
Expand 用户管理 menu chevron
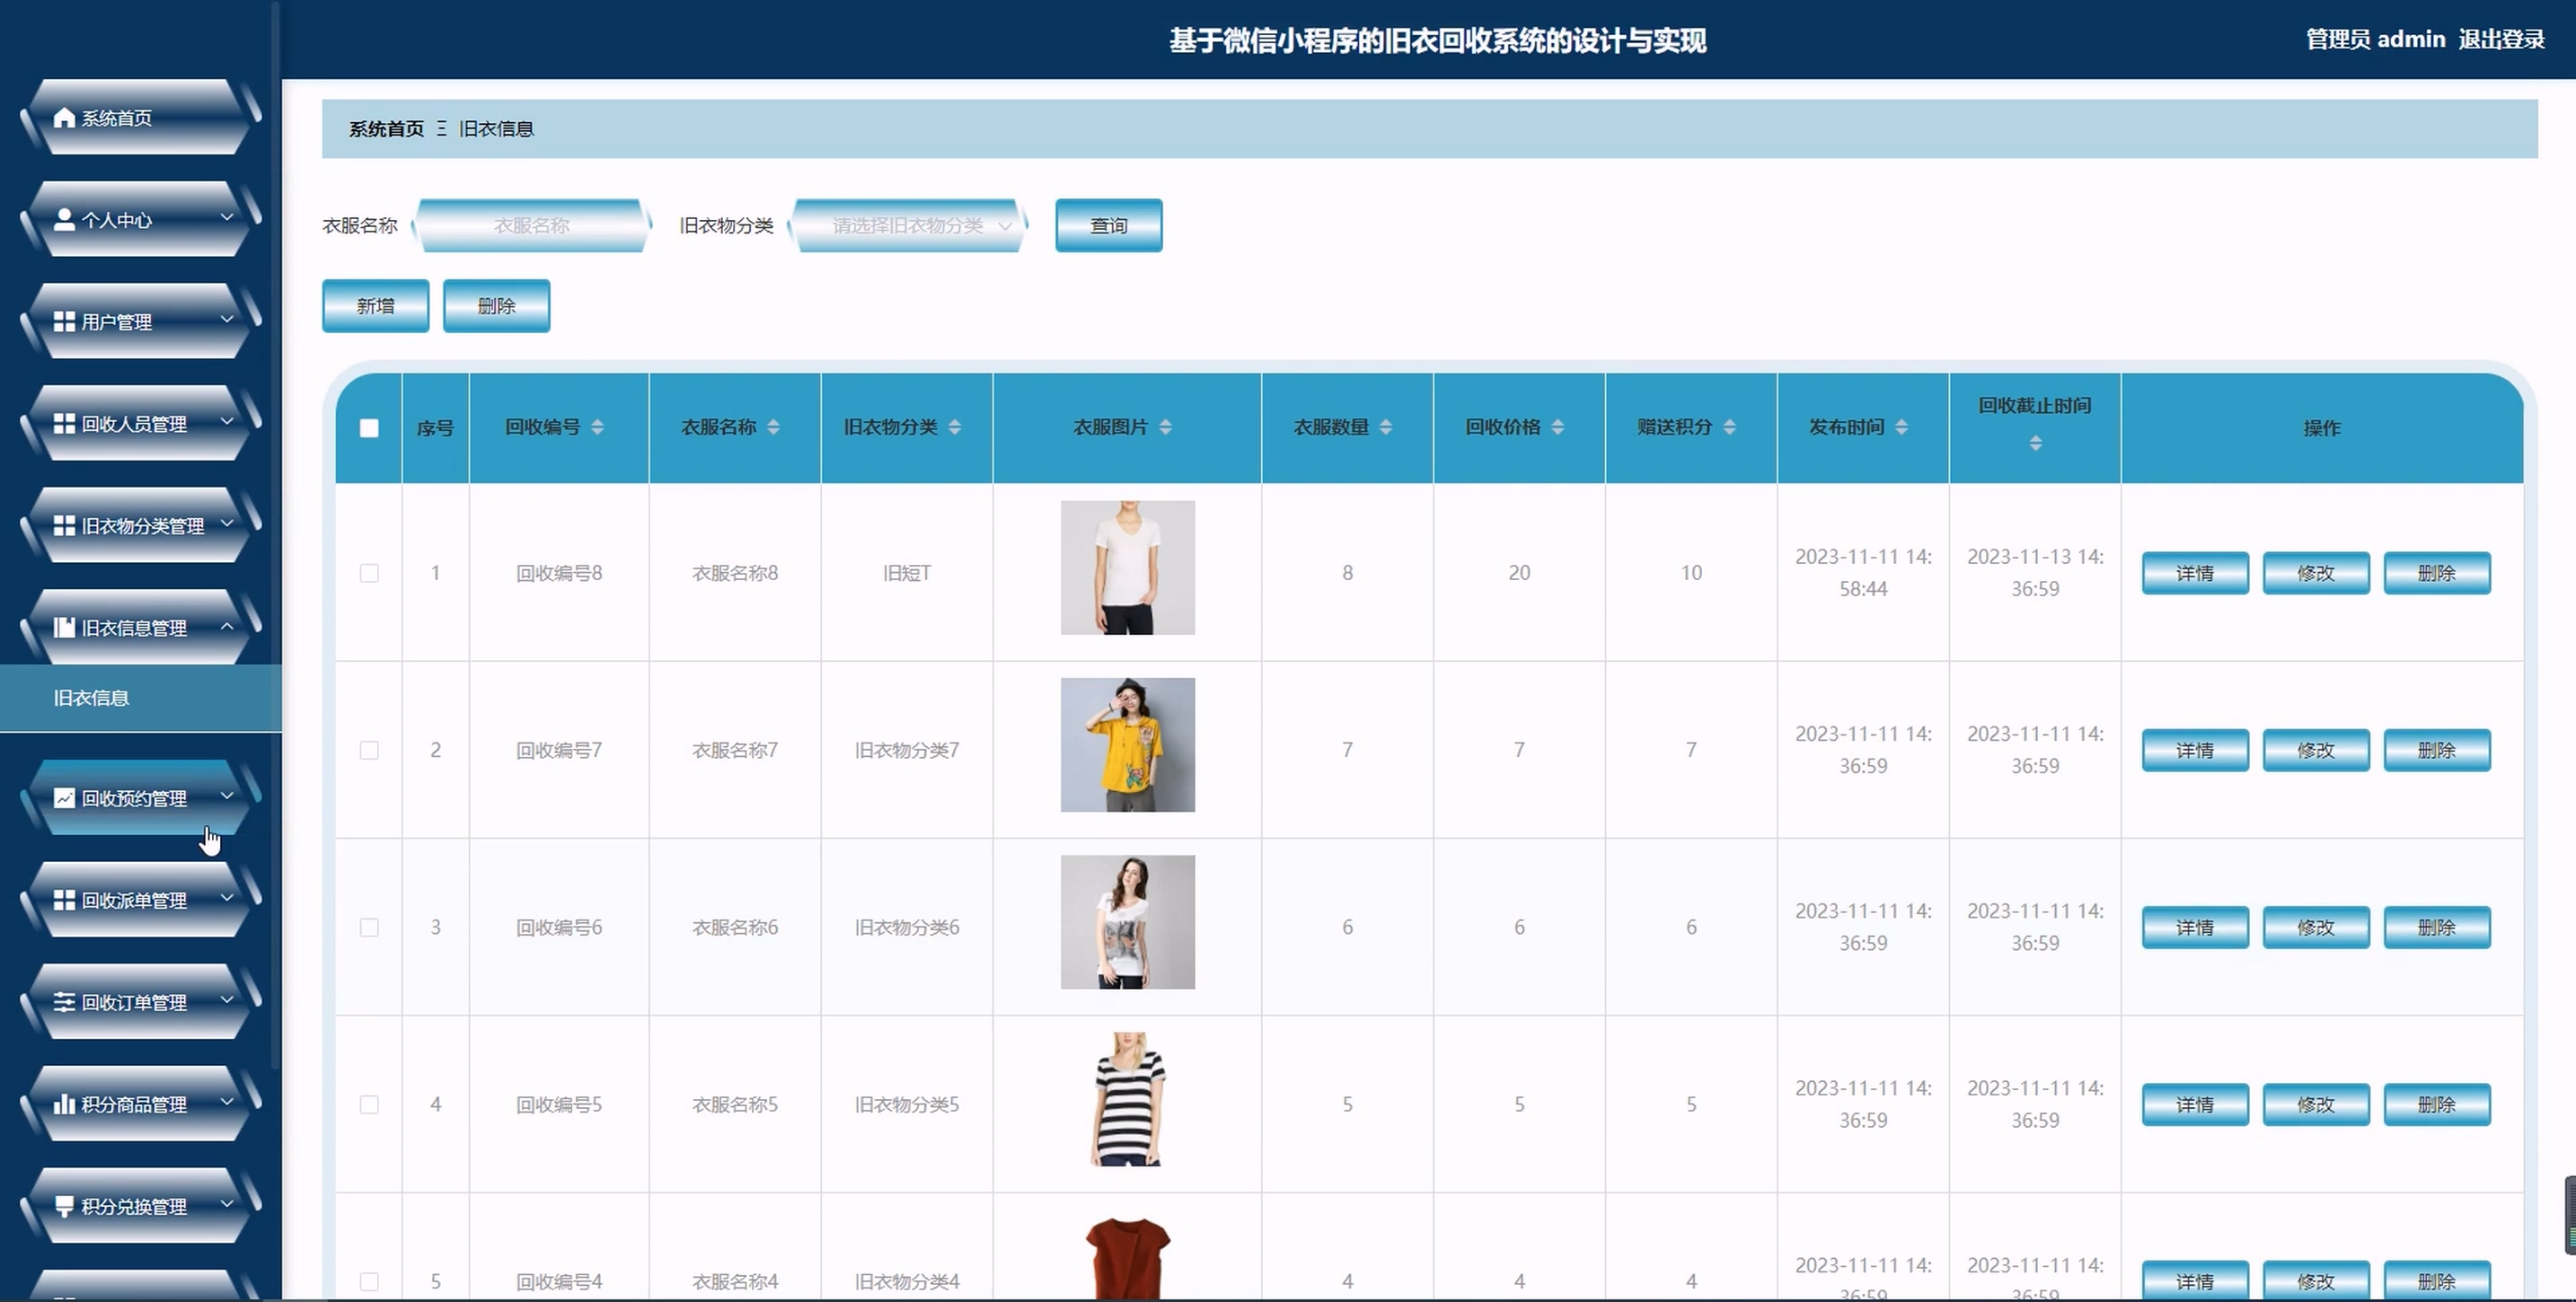click(x=227, y=319)
